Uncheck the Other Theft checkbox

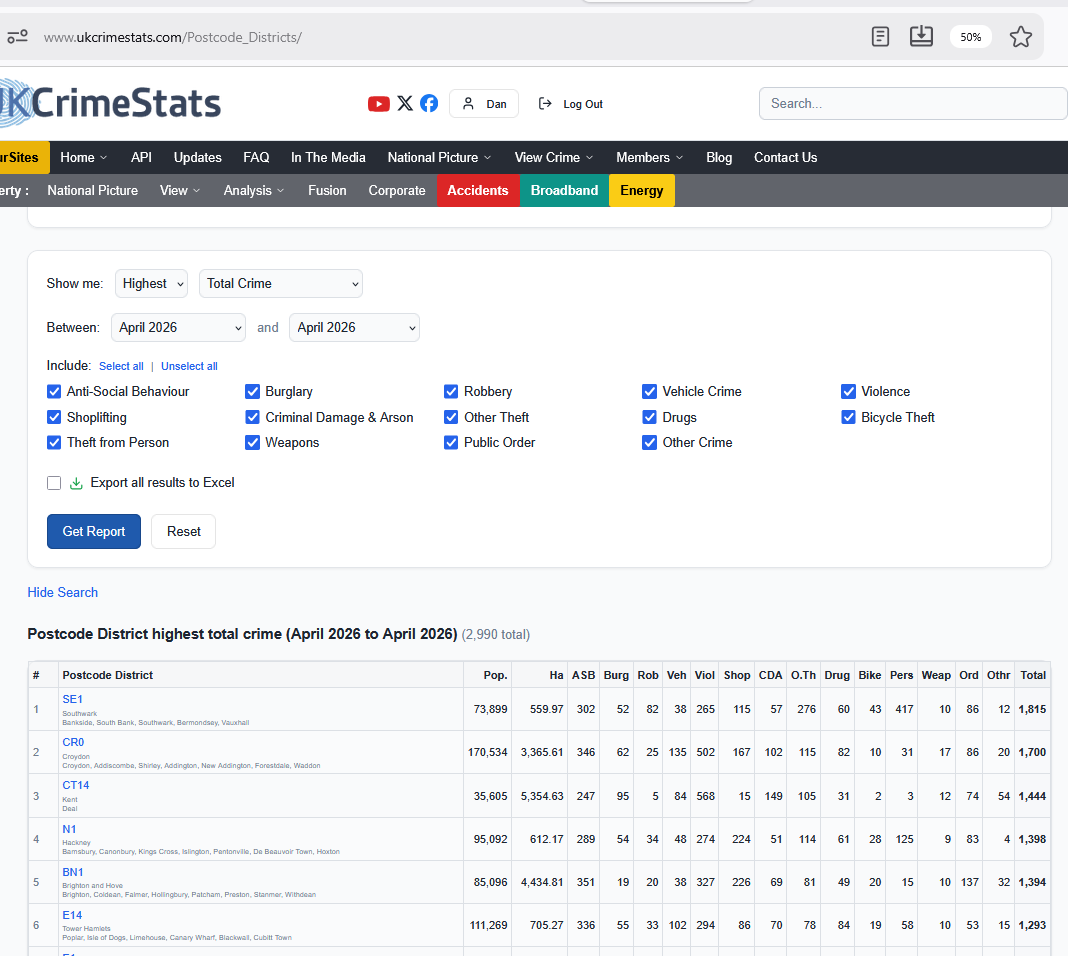(451, 417)
